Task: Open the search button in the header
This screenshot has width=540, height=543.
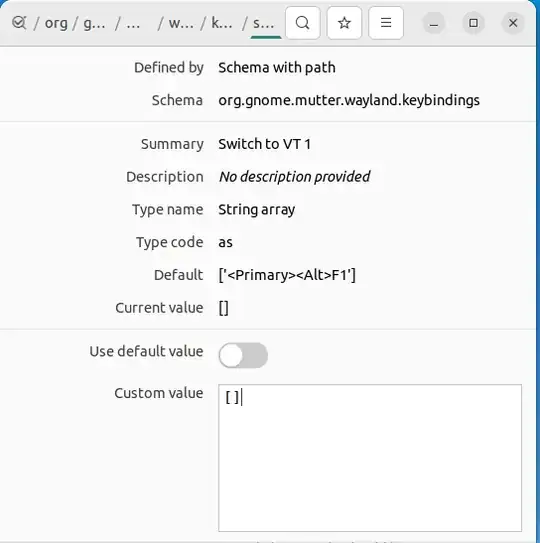Action: [x=302, y=23]
